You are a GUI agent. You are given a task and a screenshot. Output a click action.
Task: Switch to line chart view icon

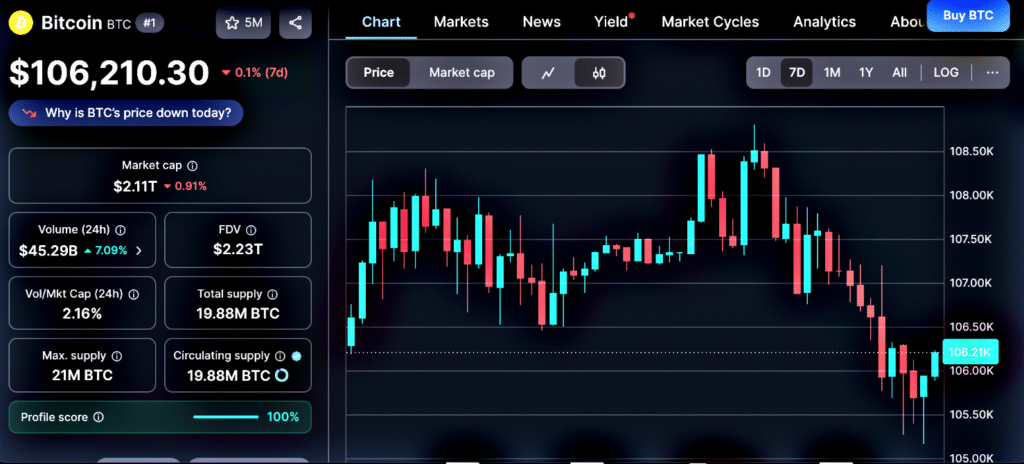pyautogui.click(x=548, y=73)
